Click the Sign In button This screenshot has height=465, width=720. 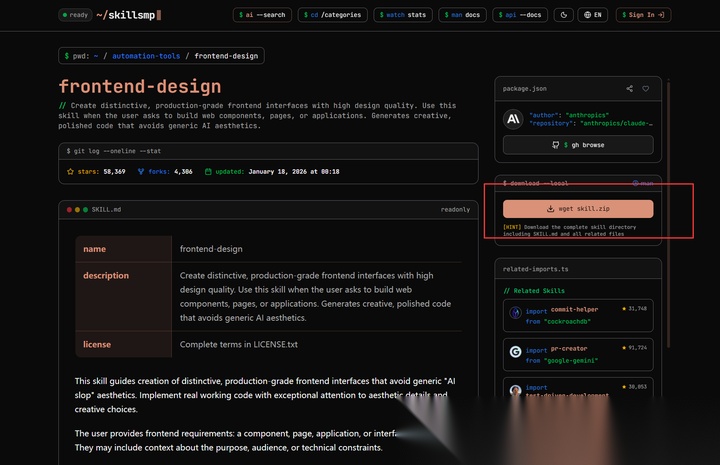[x=643, y=15]
